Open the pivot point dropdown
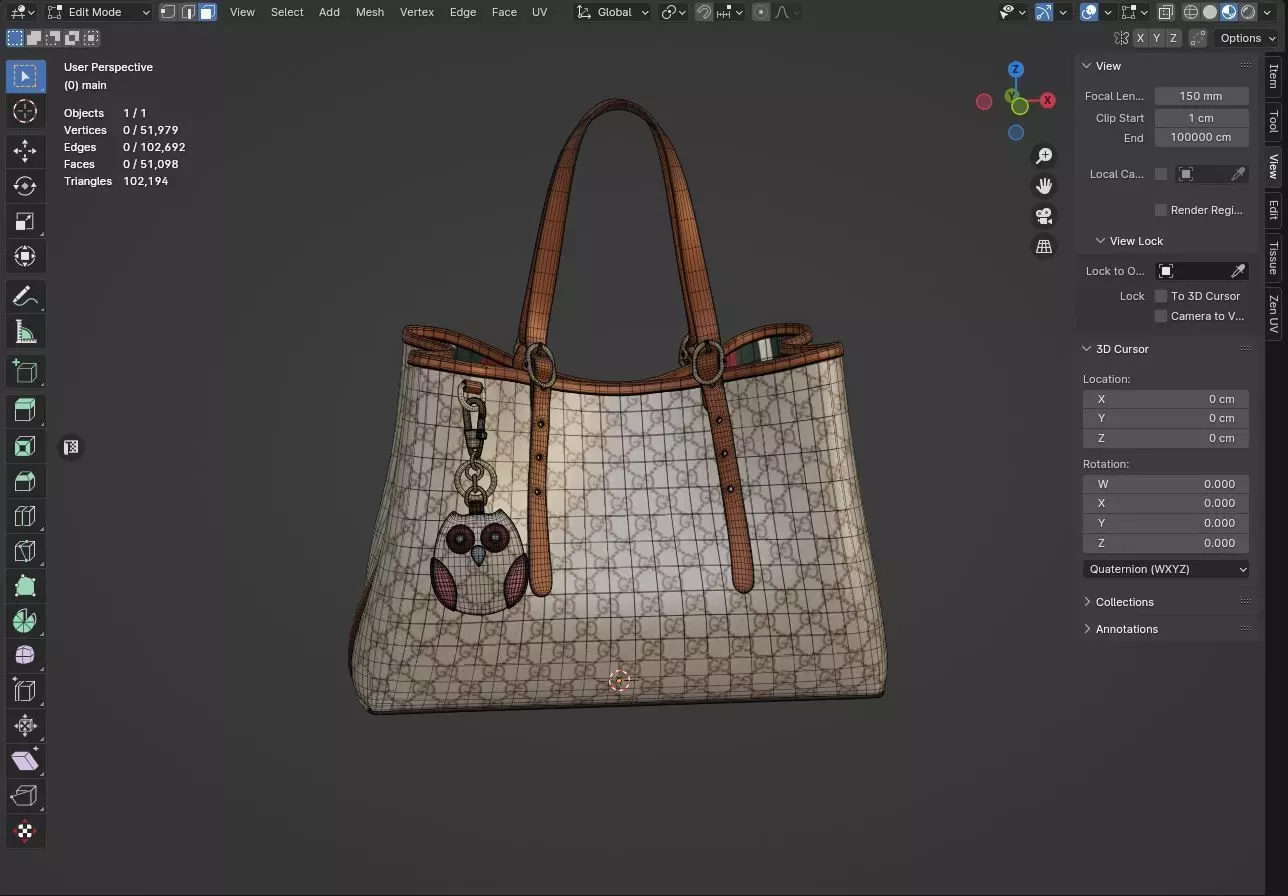This screenshot has width=1288, height=896. 674,12
